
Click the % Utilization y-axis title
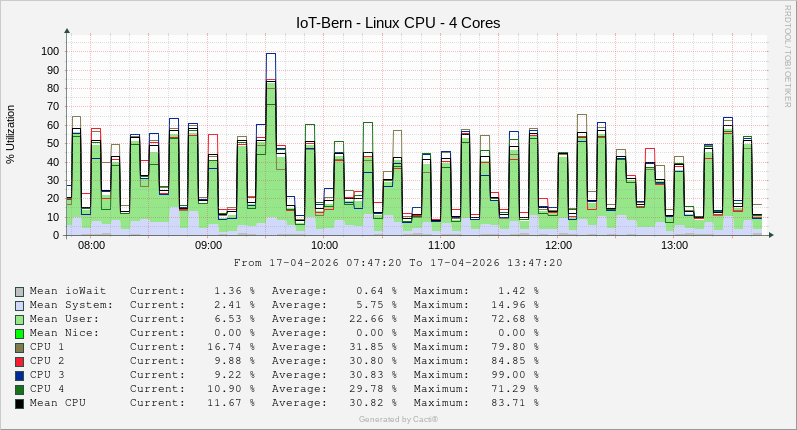pos(11,134)
